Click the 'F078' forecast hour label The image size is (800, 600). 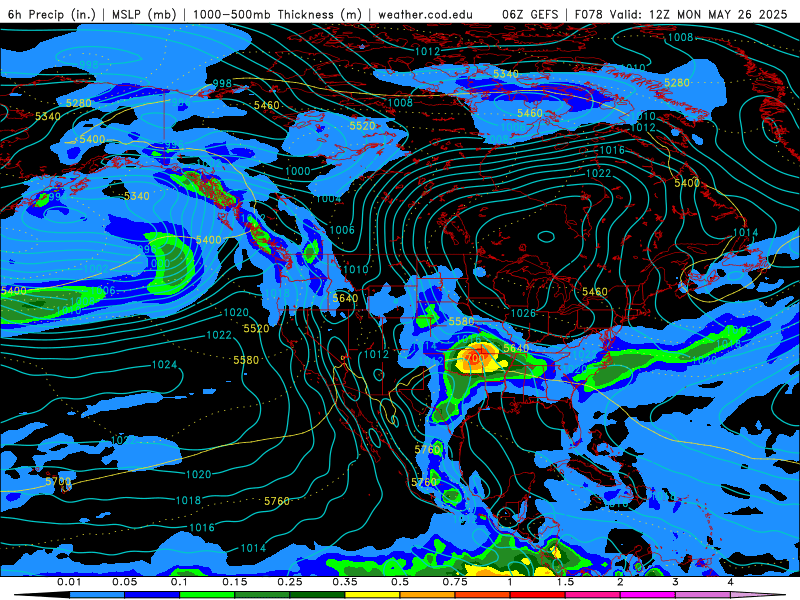point(588,14)
